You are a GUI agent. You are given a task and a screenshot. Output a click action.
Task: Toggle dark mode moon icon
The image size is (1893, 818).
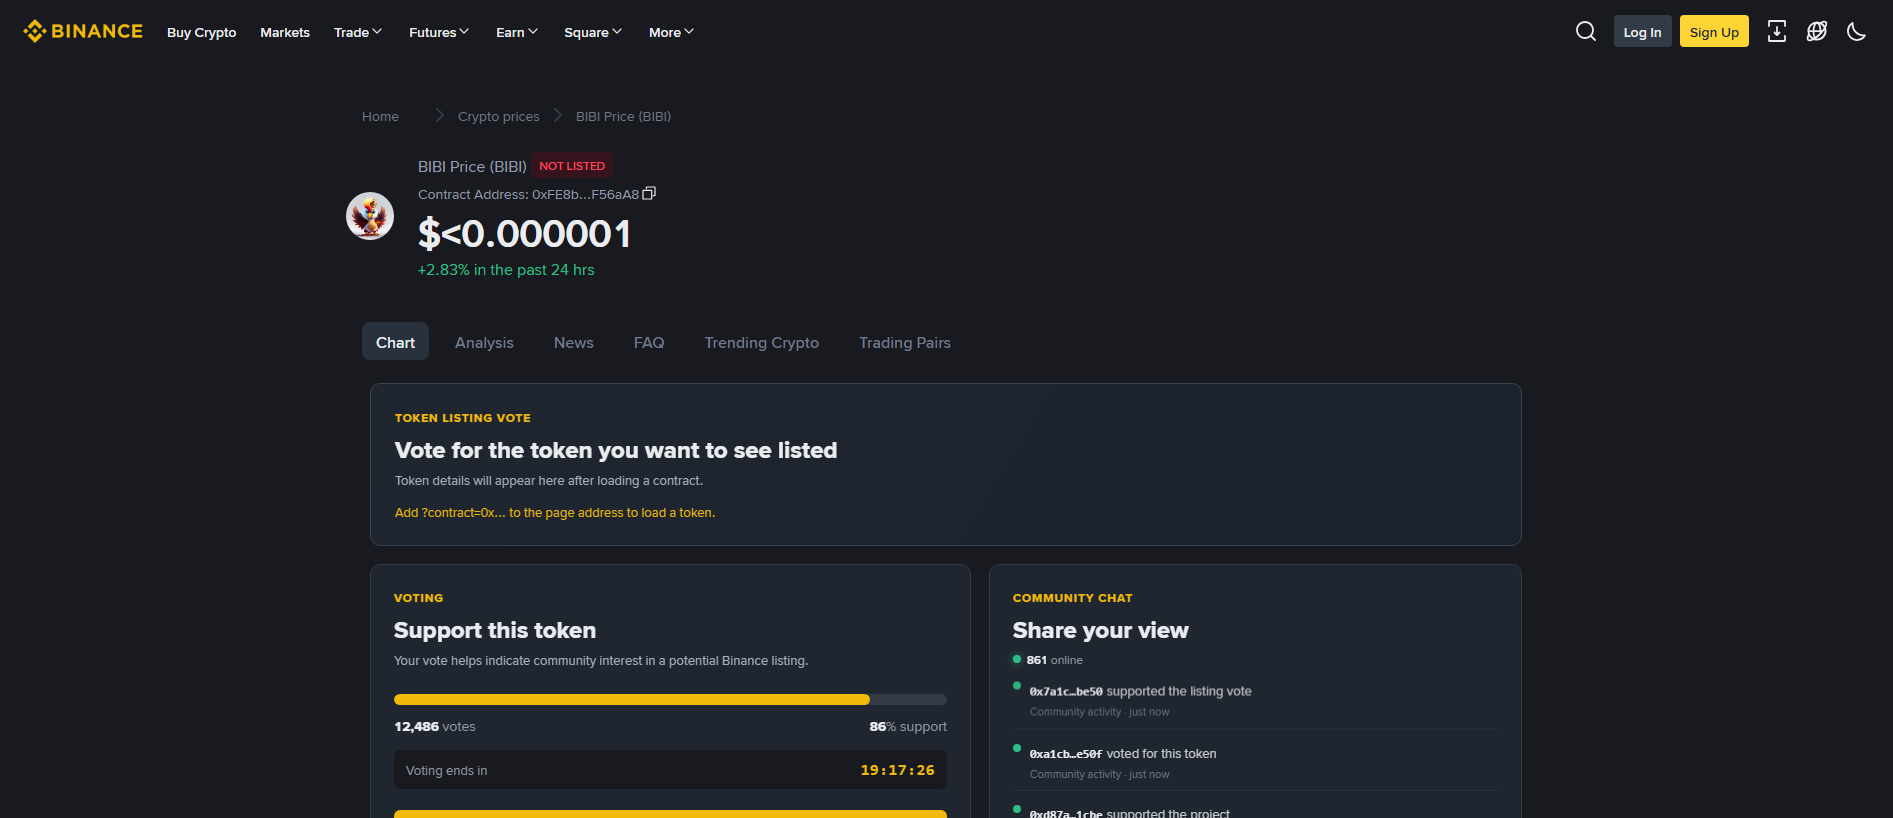[x=1857, y=32]
